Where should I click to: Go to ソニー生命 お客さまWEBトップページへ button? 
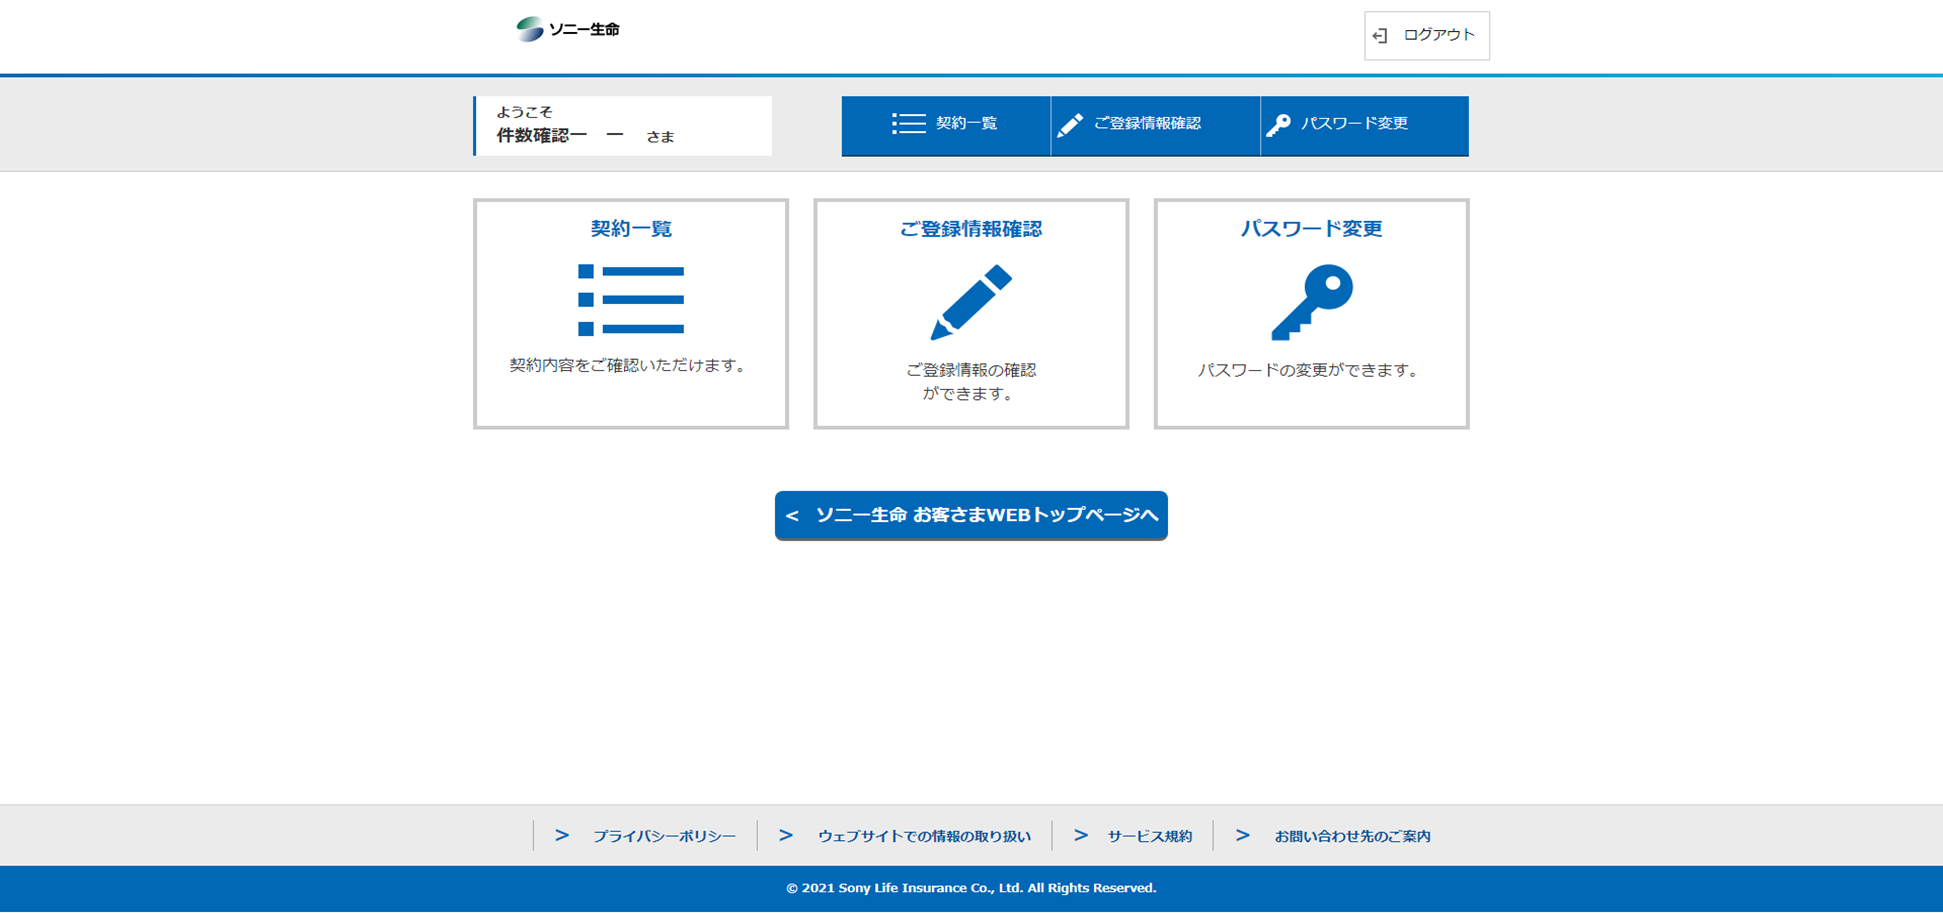[x=971, y=515]
